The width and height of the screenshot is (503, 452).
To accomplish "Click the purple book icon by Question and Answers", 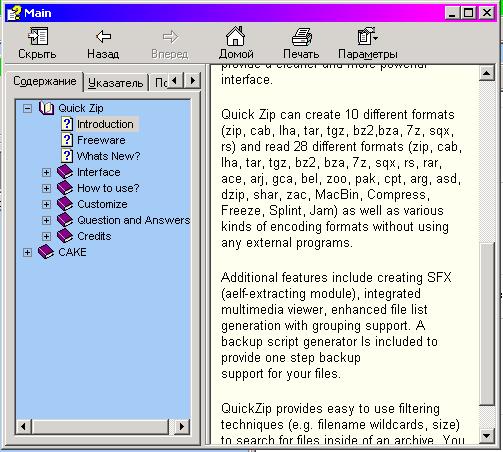I will click(65, 220).
